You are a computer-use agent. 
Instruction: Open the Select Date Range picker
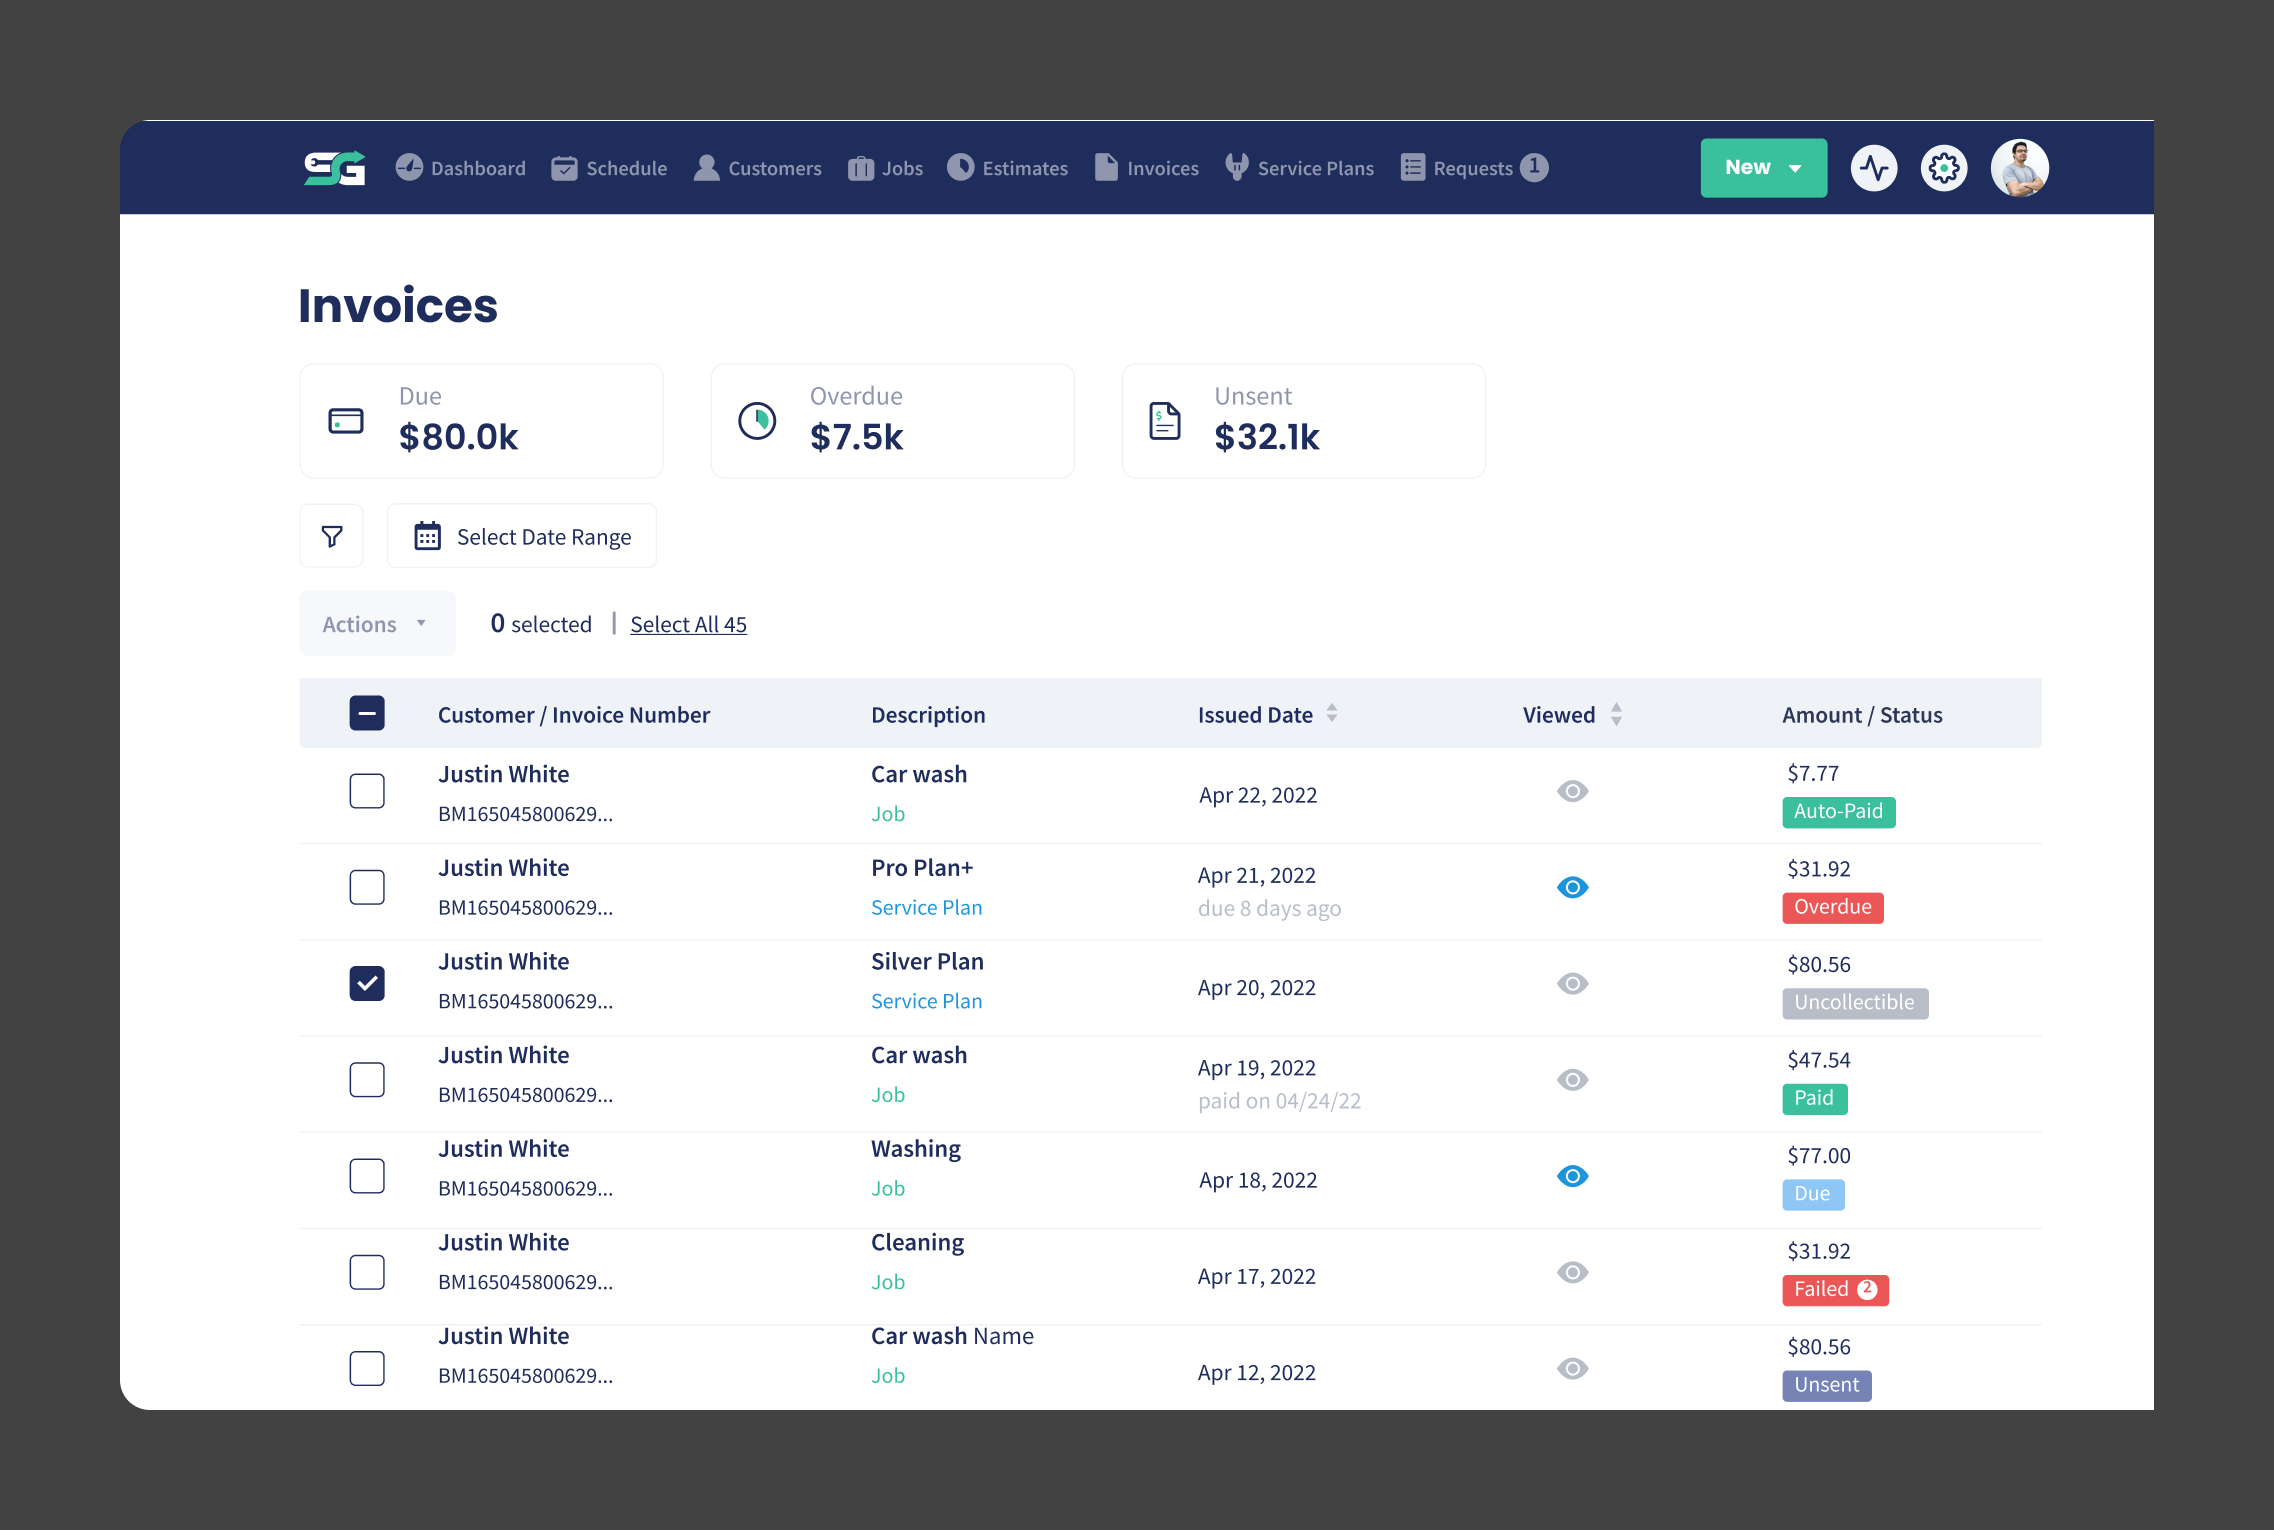(x=521, y=536)
